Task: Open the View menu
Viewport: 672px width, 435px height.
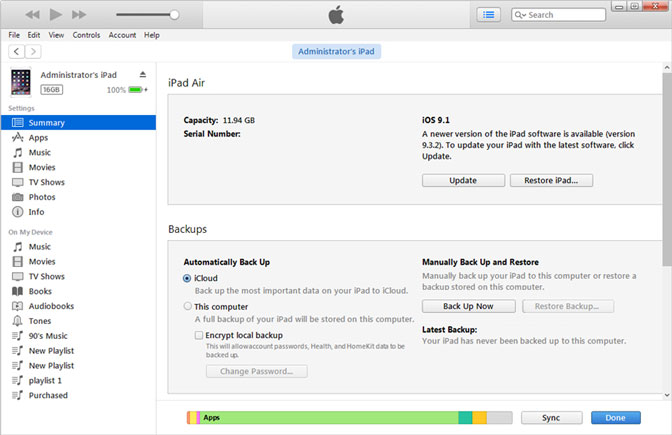Action: pos(56,35)
